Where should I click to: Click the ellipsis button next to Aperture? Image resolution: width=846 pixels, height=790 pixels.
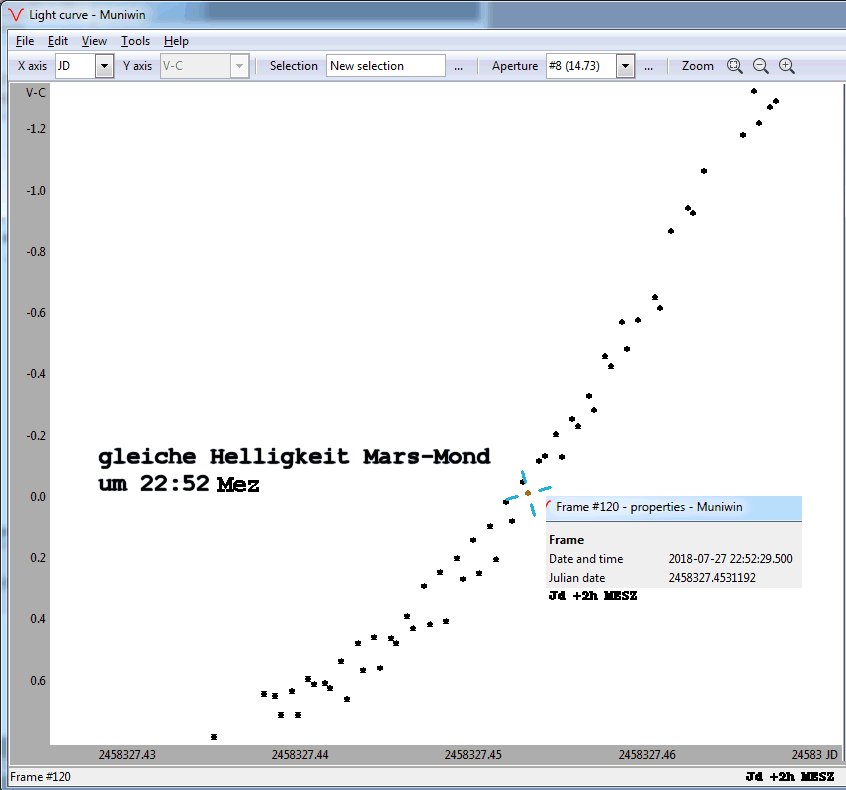coord(648,66)
